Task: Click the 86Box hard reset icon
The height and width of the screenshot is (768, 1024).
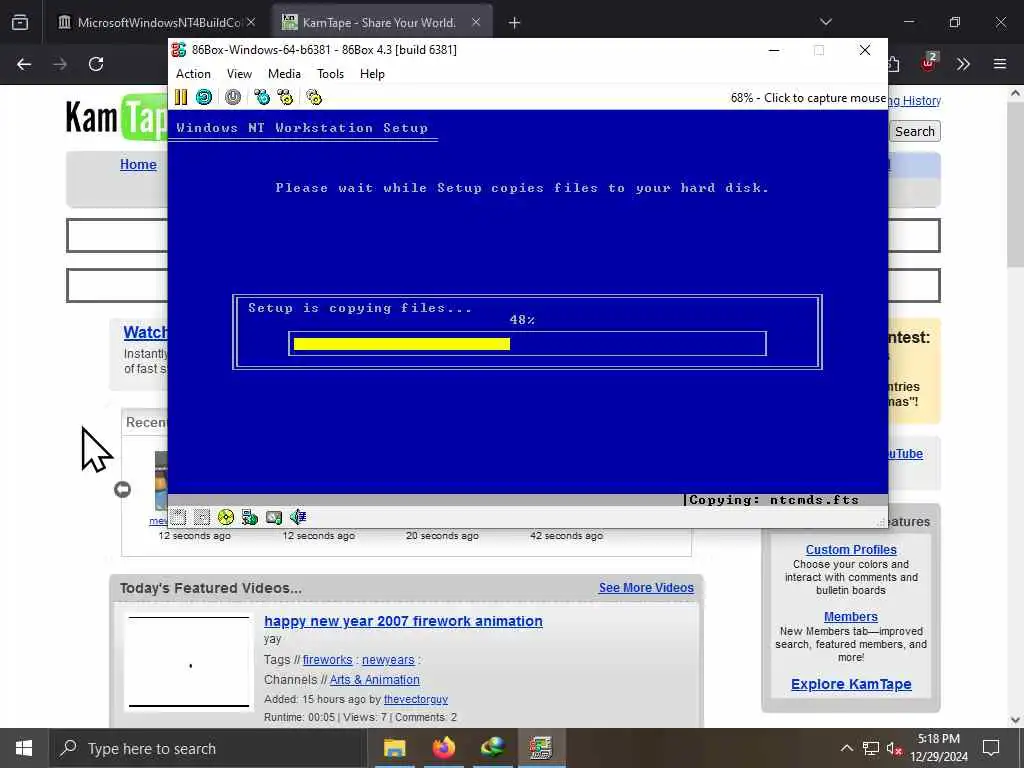Action: pos(204,98)
